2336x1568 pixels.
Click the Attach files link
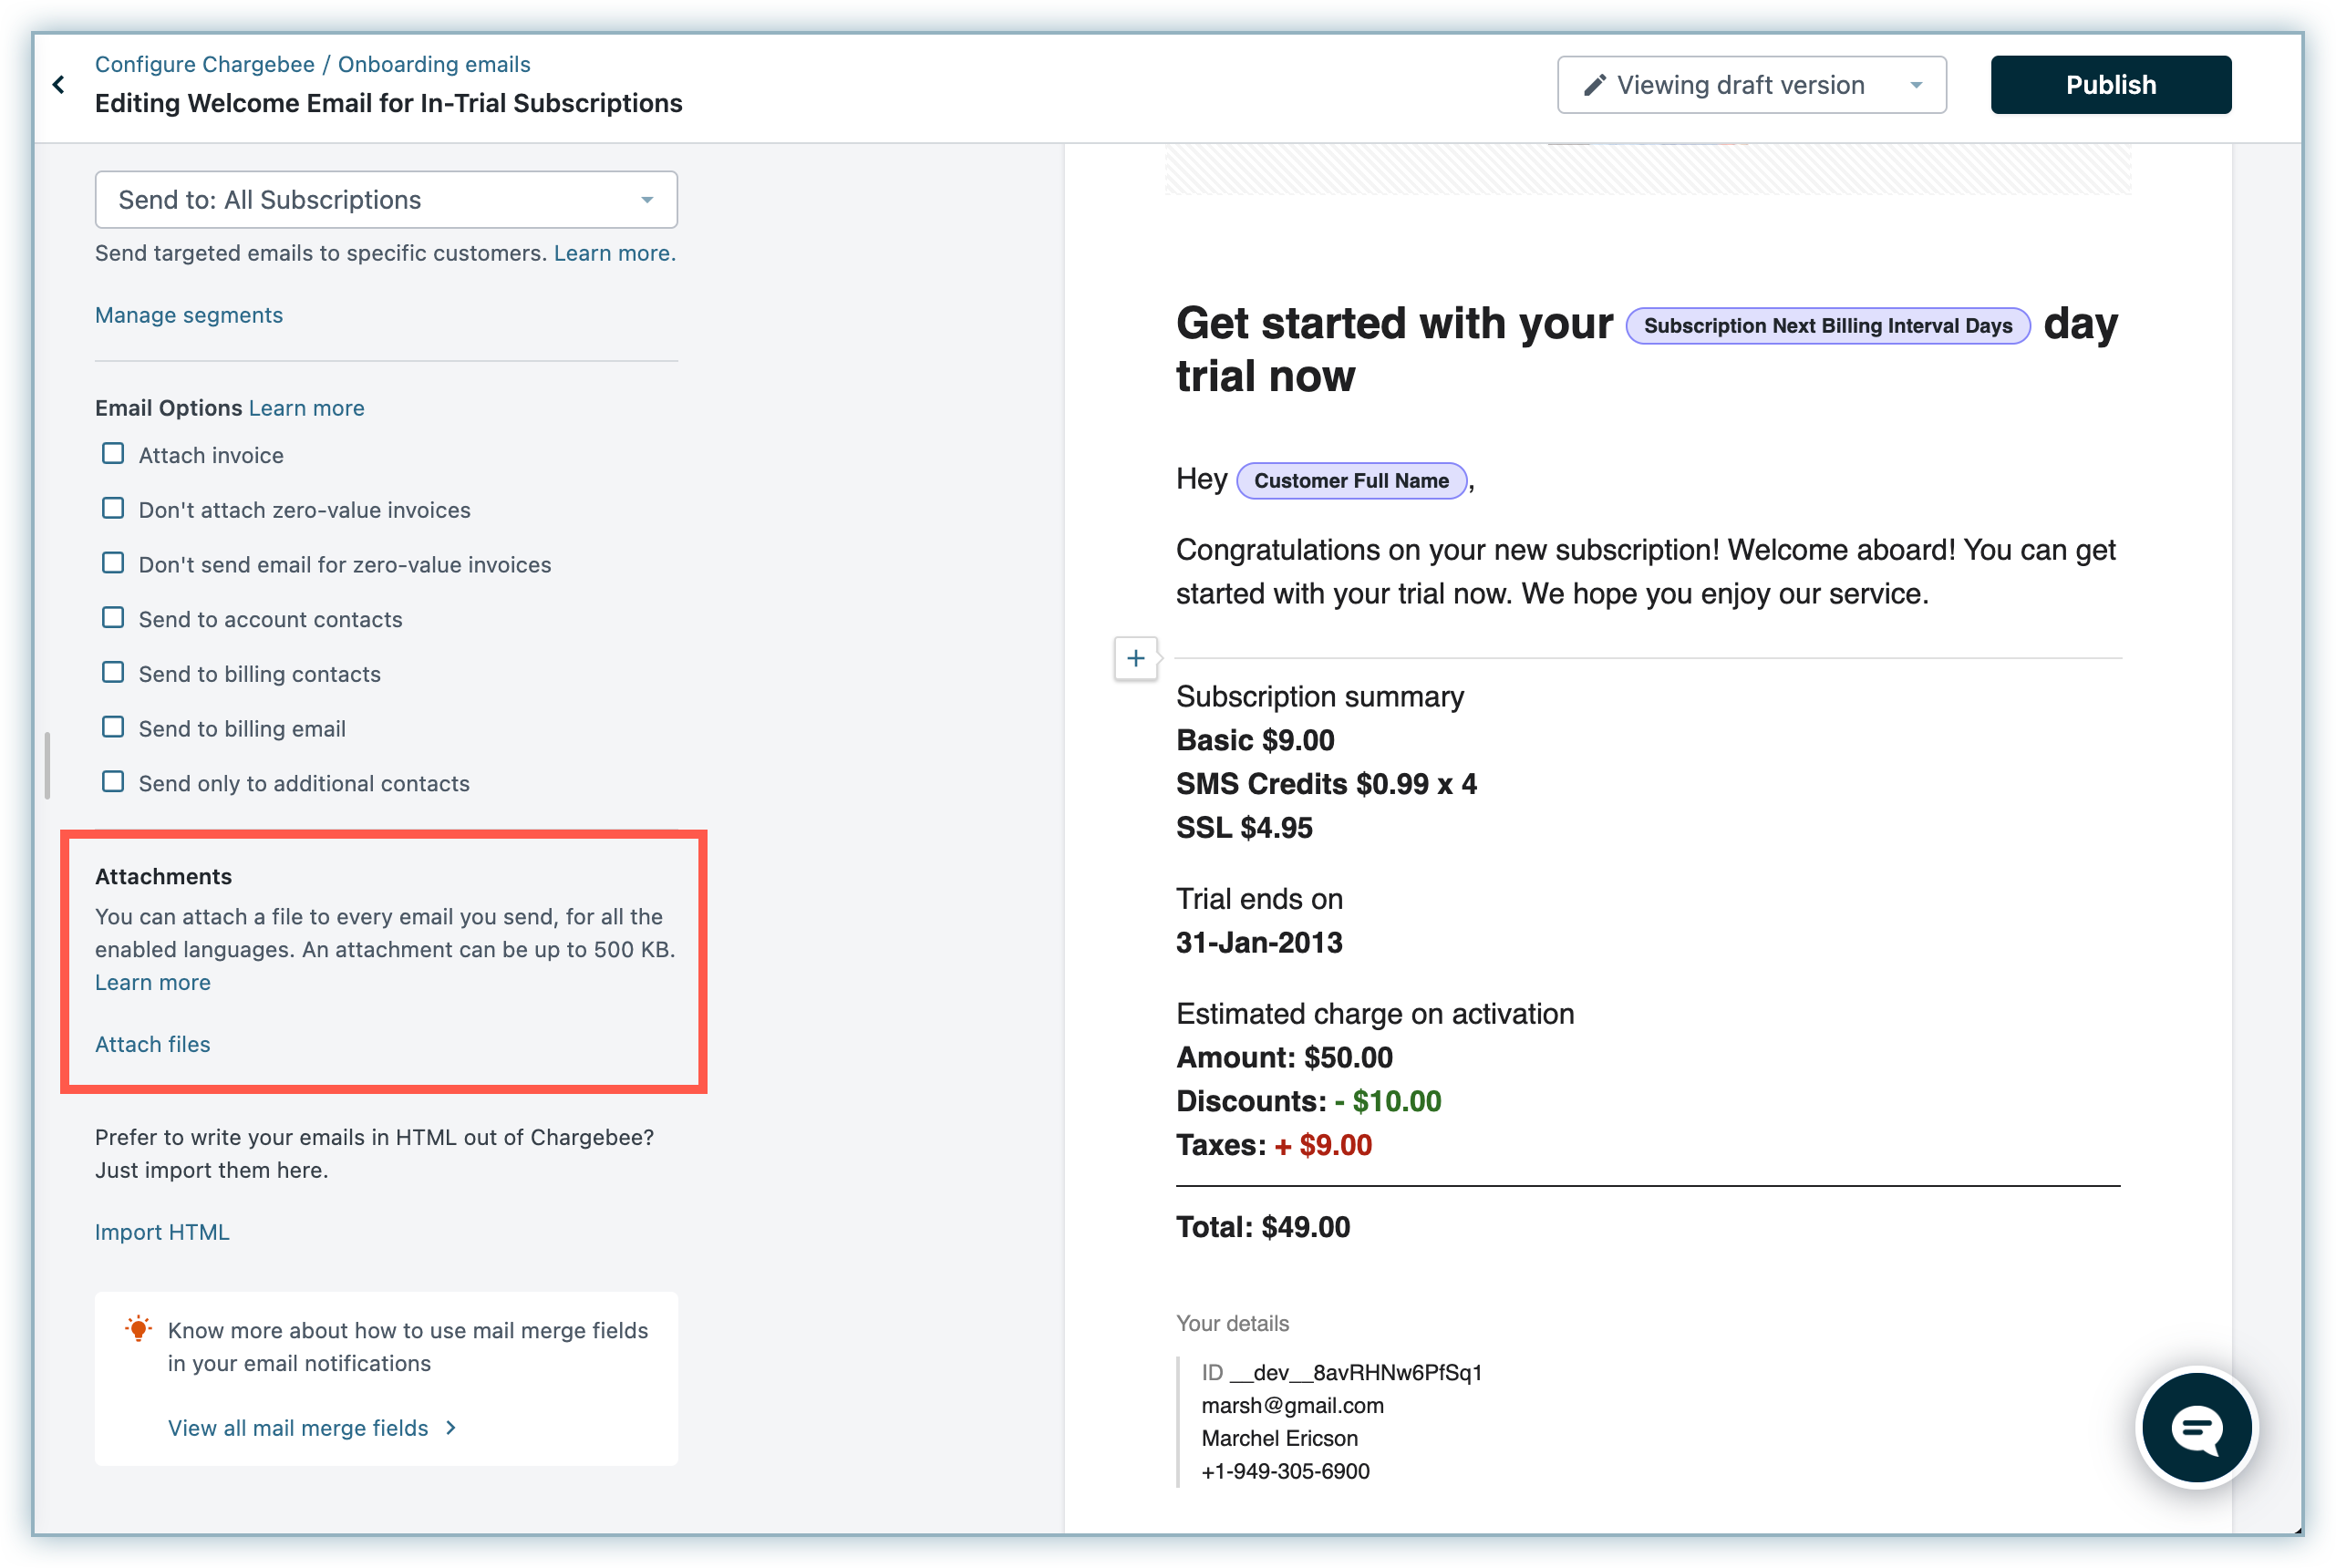click(152, 1044)
